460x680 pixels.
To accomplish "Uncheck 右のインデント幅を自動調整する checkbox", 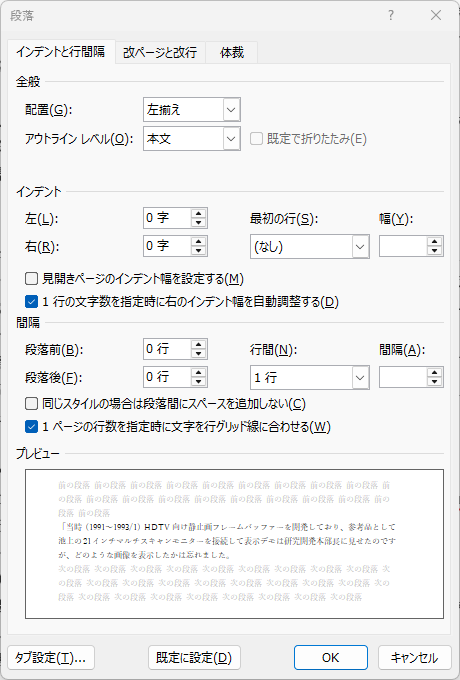I will coord(31,301).
